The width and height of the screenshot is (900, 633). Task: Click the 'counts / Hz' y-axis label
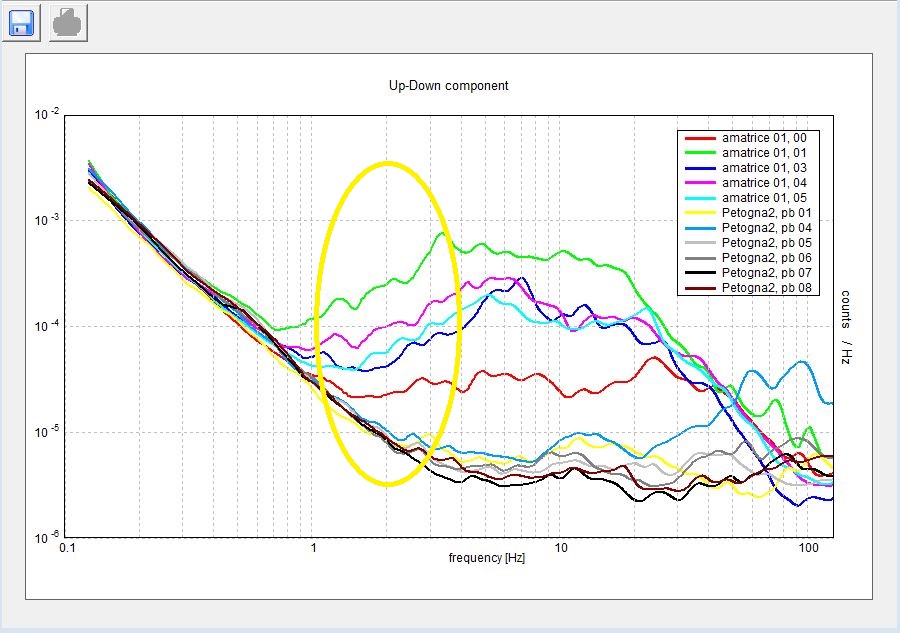pyautogui.click(x=845, y=327)
